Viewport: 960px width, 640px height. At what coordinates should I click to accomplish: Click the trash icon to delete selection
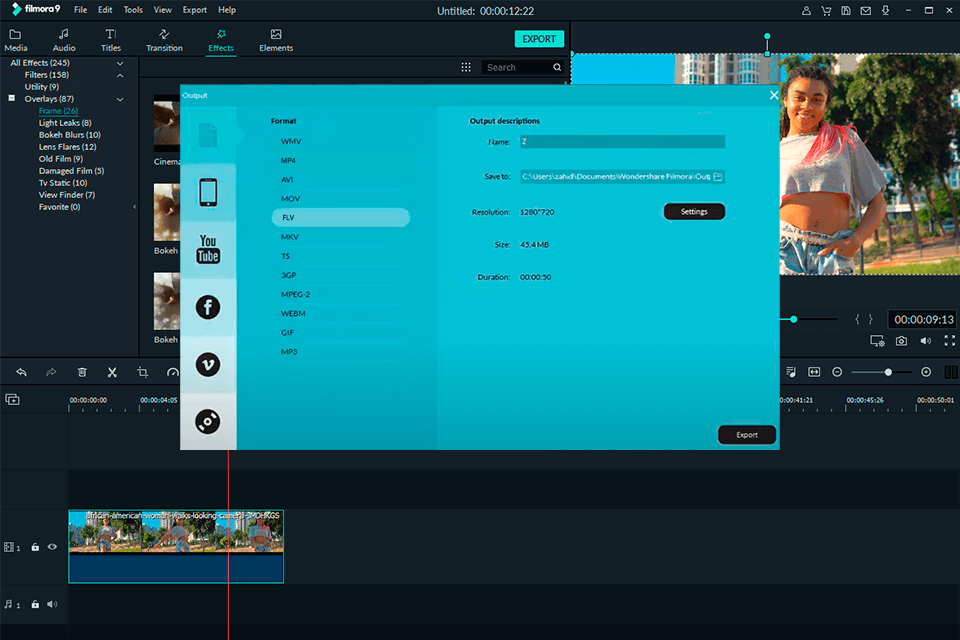82,371
